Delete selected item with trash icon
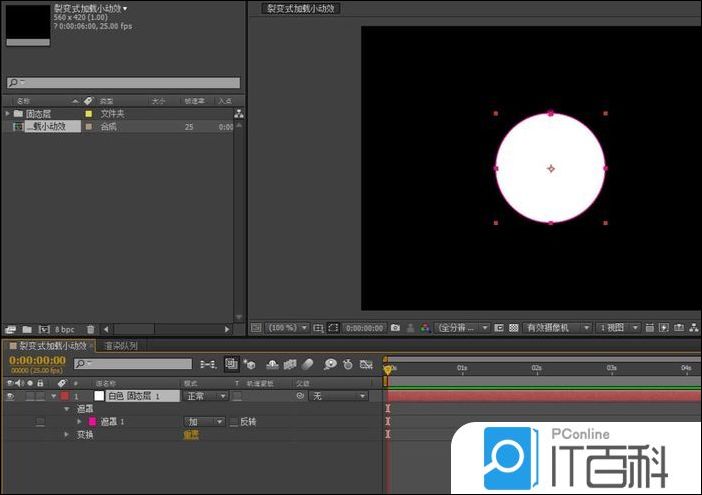The image size is (702, 495). coord(90,329)
